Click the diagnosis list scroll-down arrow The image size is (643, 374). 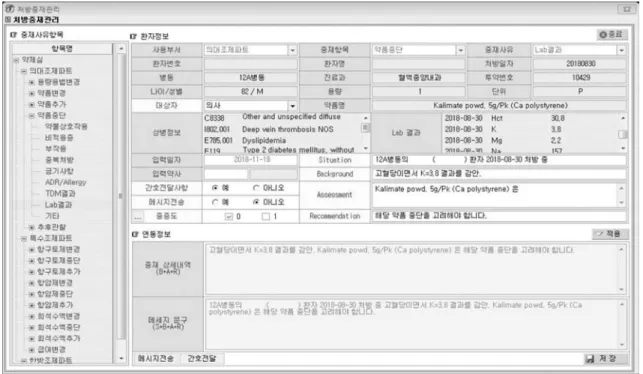coord(365,149)
